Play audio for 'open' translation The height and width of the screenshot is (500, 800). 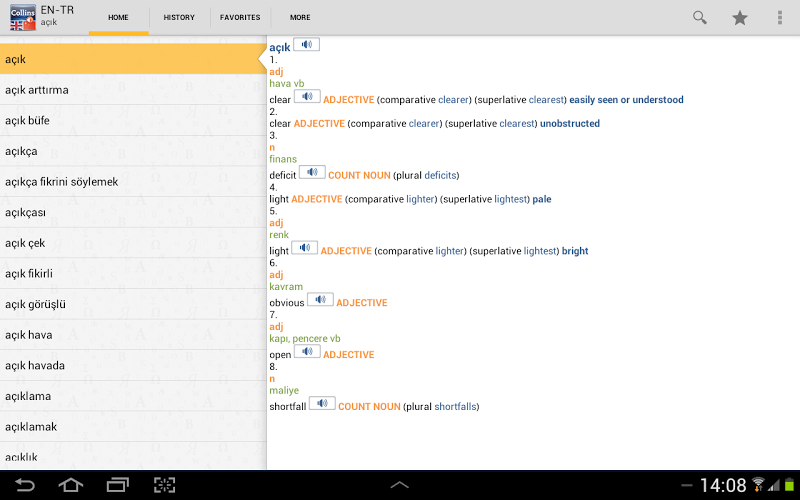[x=307, y=351]
